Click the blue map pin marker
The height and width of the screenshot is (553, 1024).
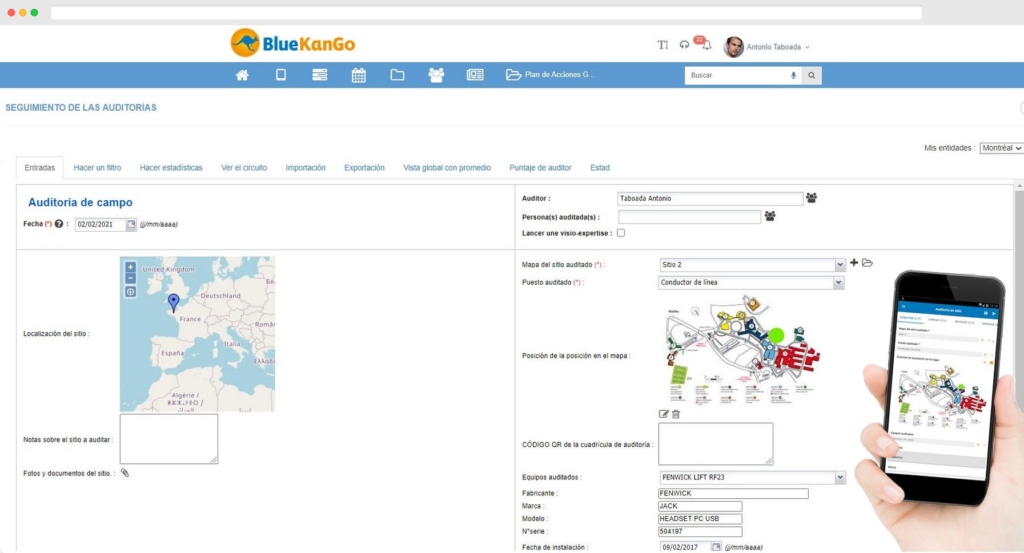173,302
